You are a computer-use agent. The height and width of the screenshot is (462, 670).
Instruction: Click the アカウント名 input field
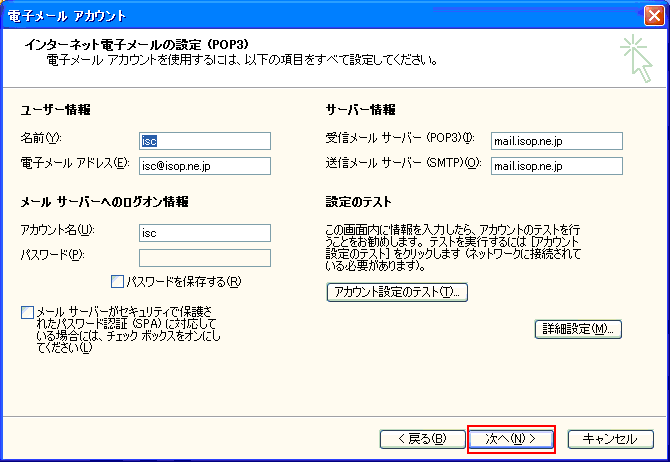(x=205, y=233)
